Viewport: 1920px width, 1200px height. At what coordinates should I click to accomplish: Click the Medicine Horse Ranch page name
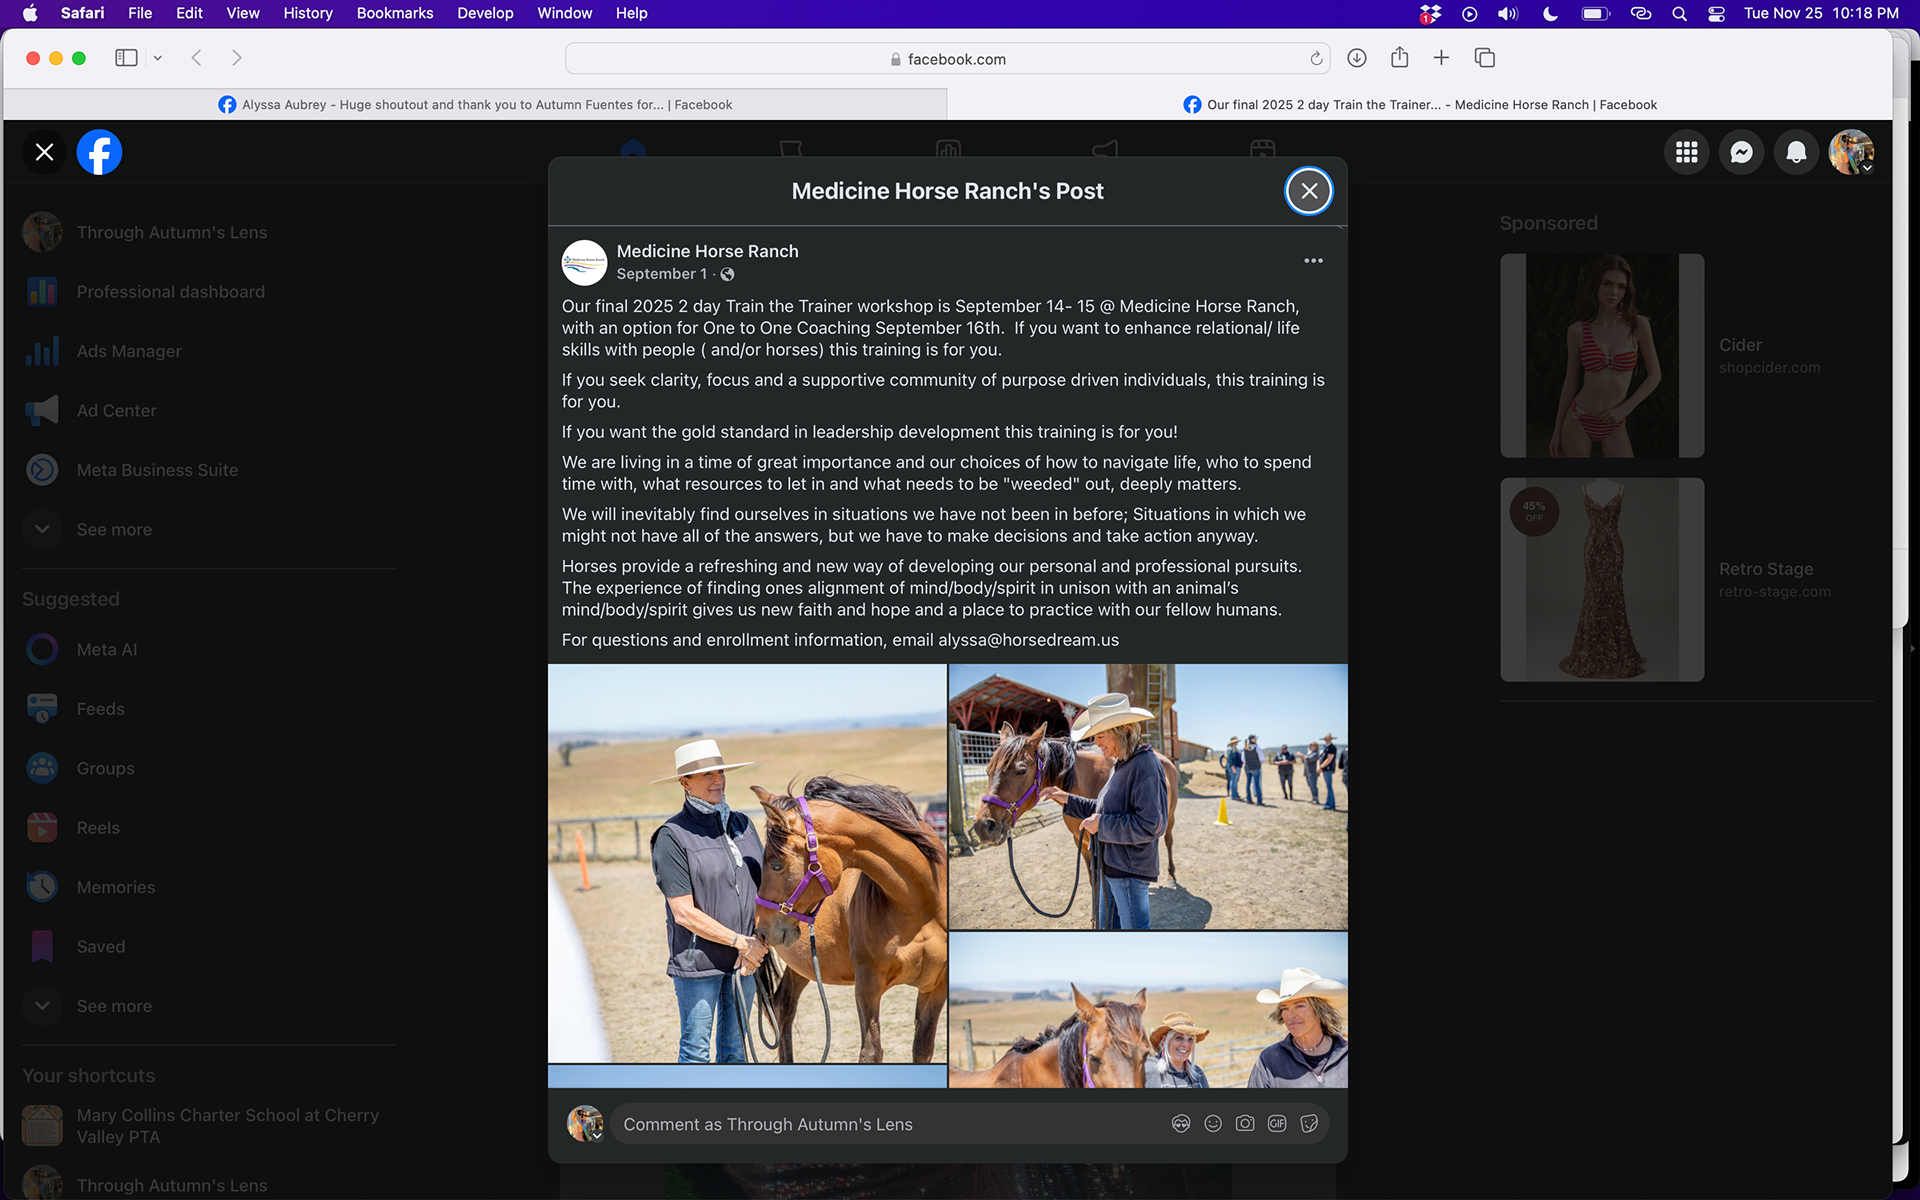707,251
